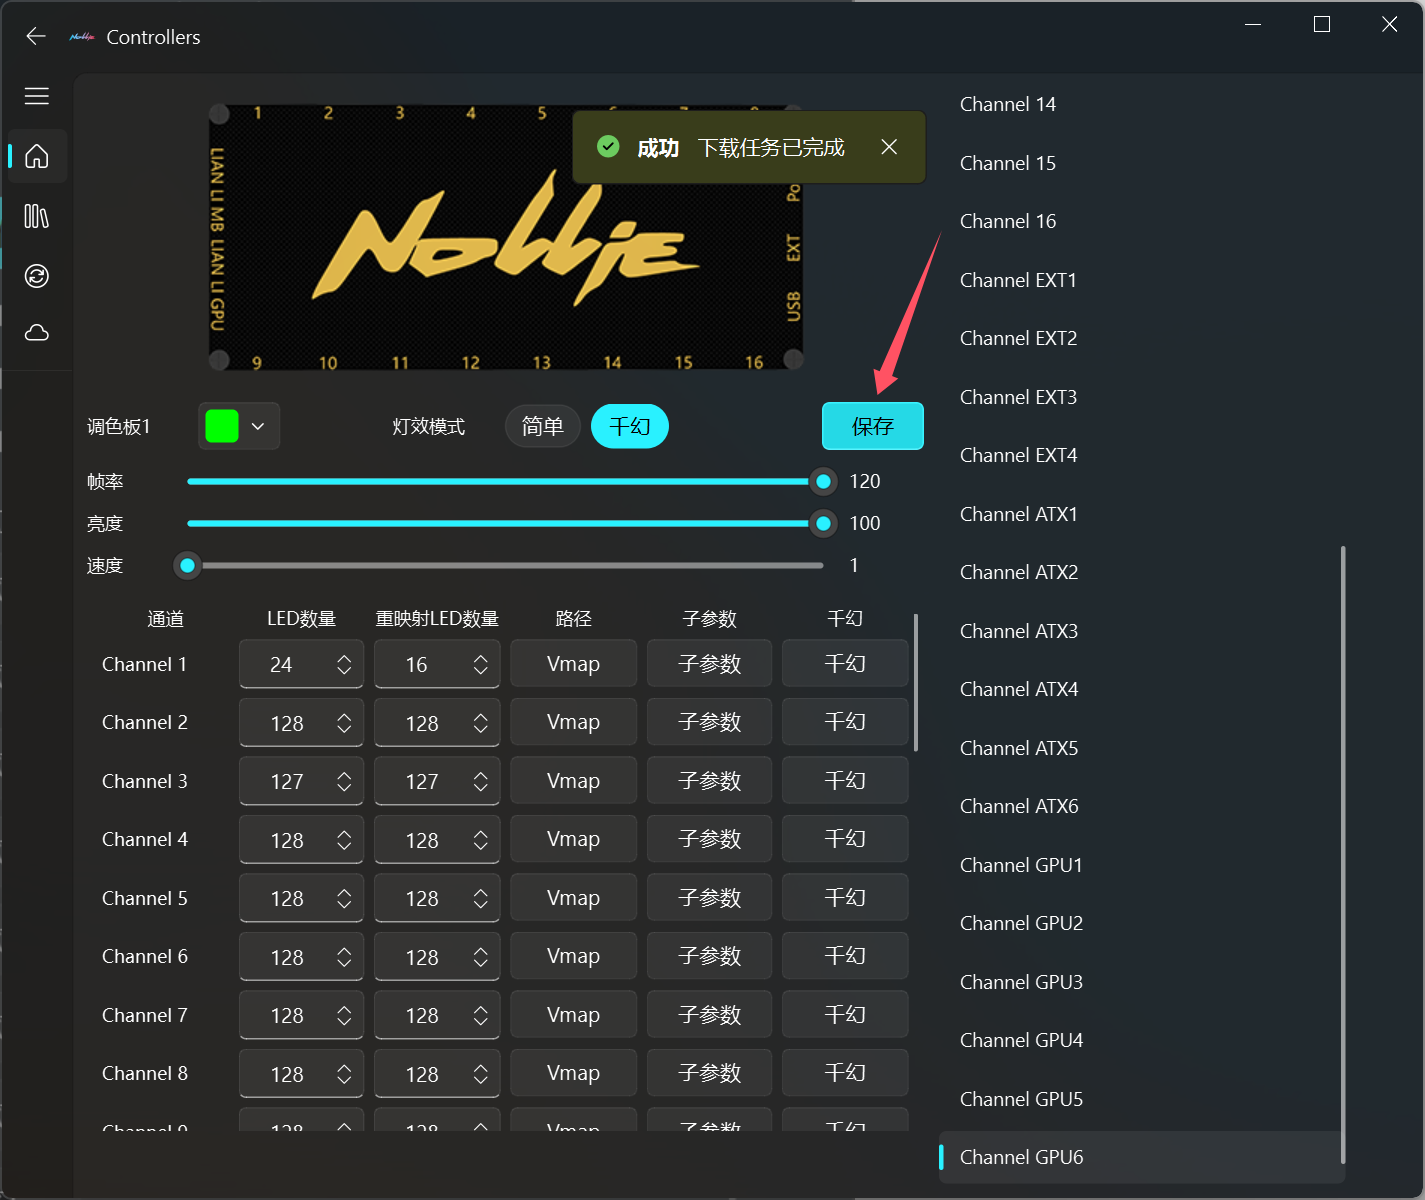Select Channel EXT1 in list
1425x1200 pixels.
(x=1140, y=280)
